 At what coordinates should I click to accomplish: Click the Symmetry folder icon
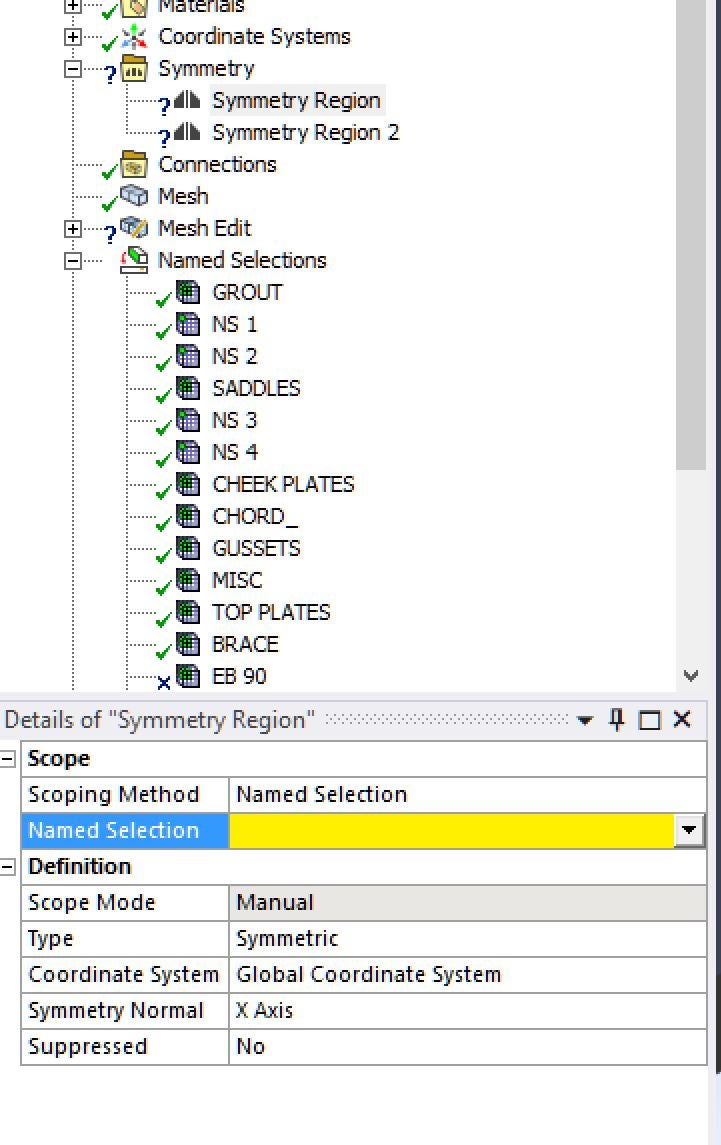pyautogui.click(x=134, y=69)
